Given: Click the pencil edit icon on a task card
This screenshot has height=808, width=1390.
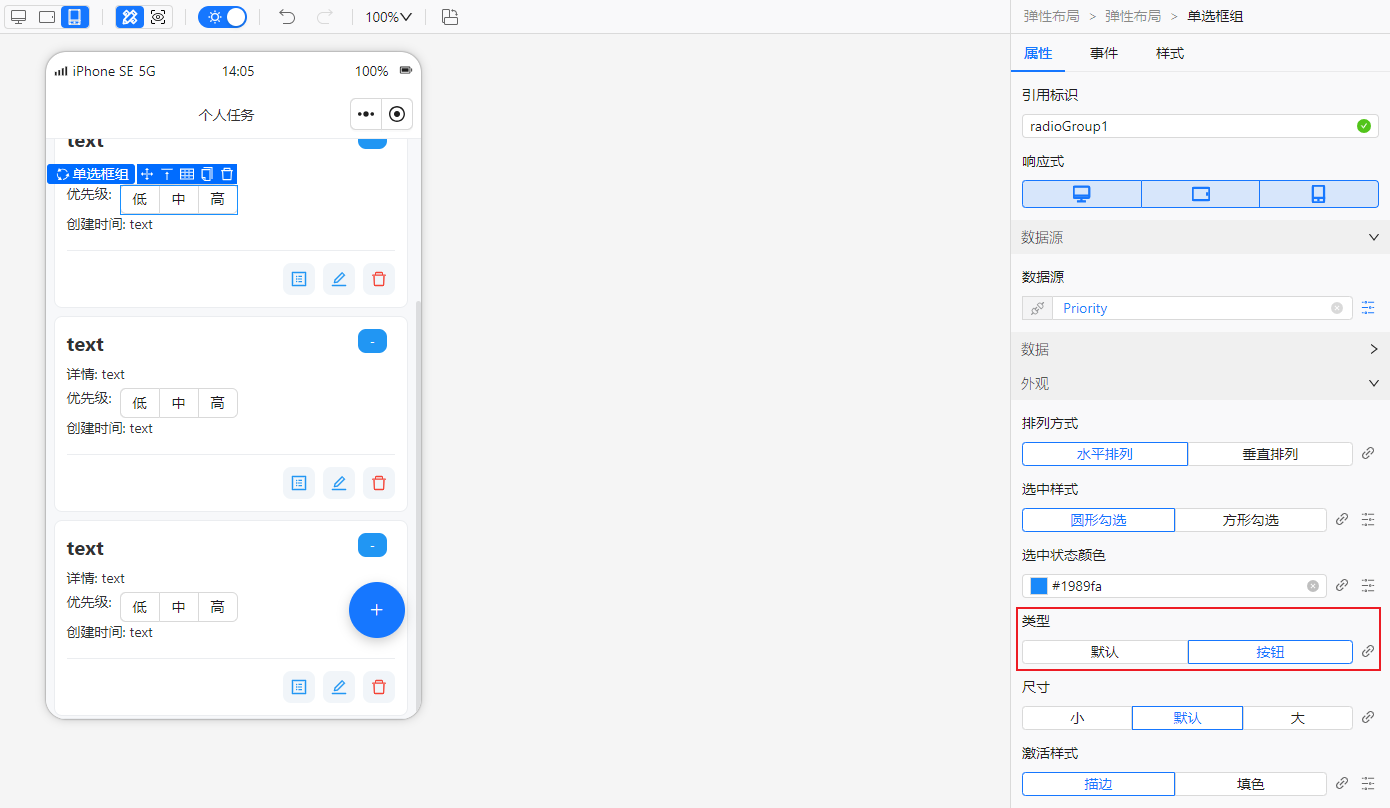Looking at the screenshot, I should [338, 278].
